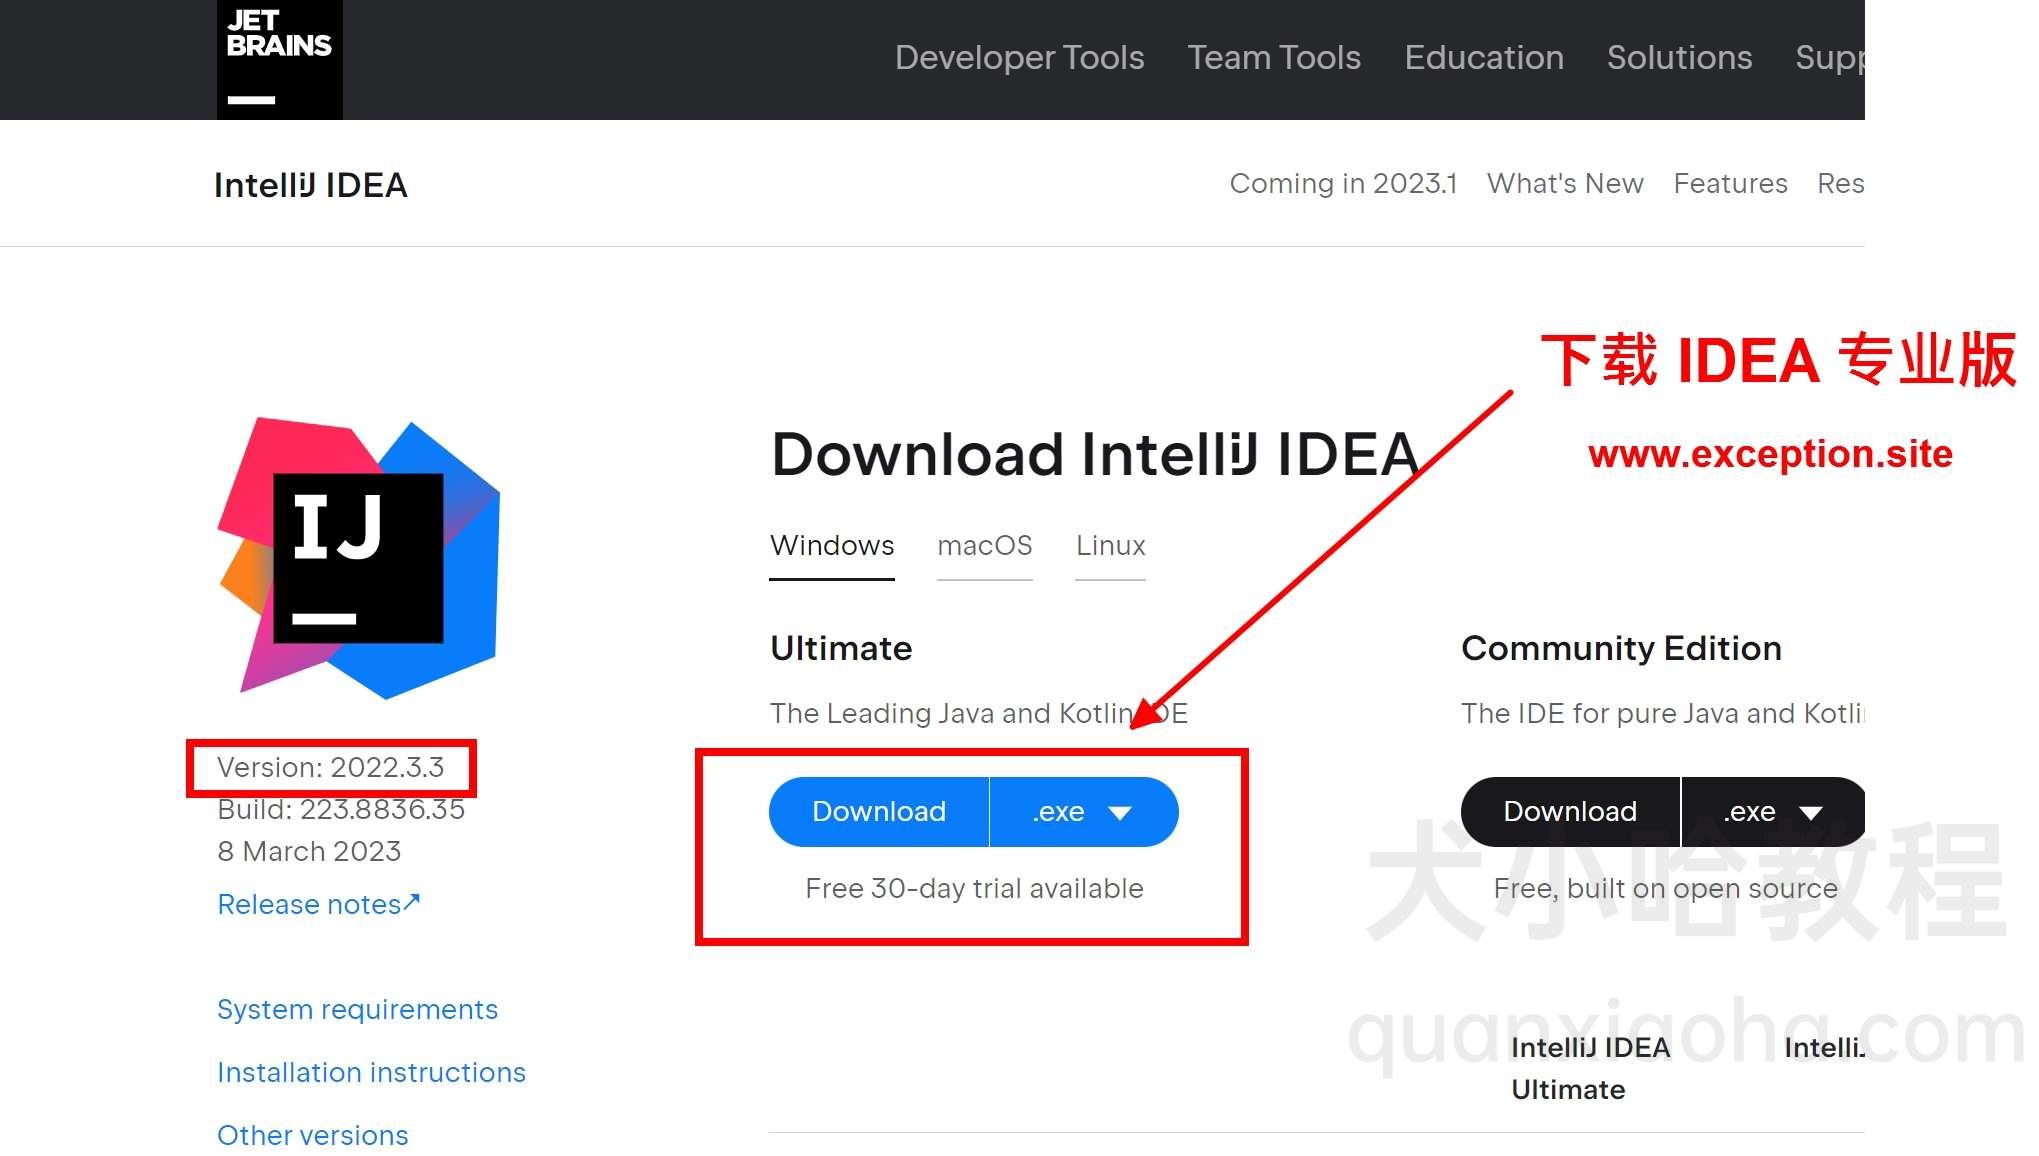Click the Ultimate heading
Image resolution: width=2039 pixels, height=1156 pixels.
point(841,649)
